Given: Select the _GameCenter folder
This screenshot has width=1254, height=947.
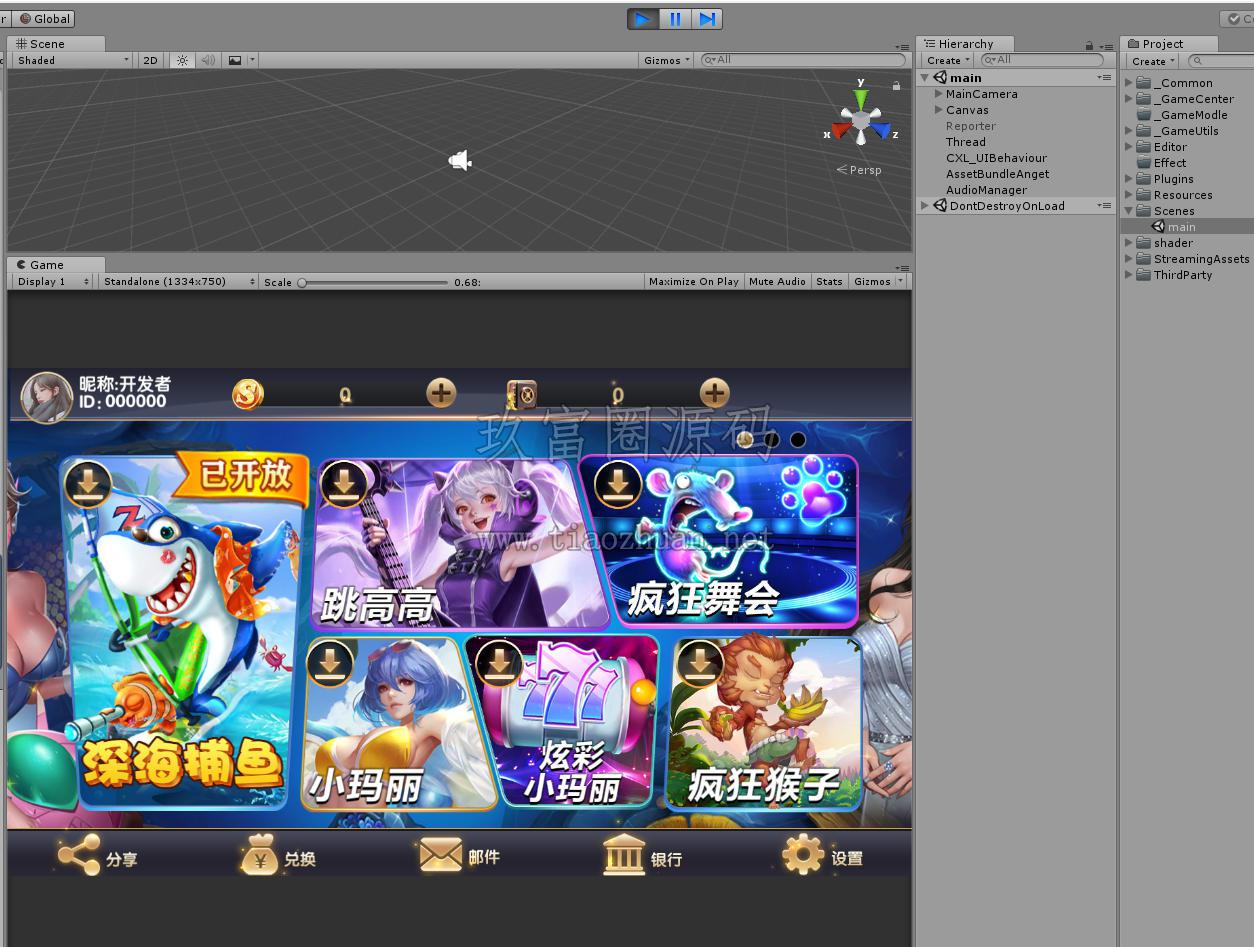Looking at the screenshot, I should 1193,99.
